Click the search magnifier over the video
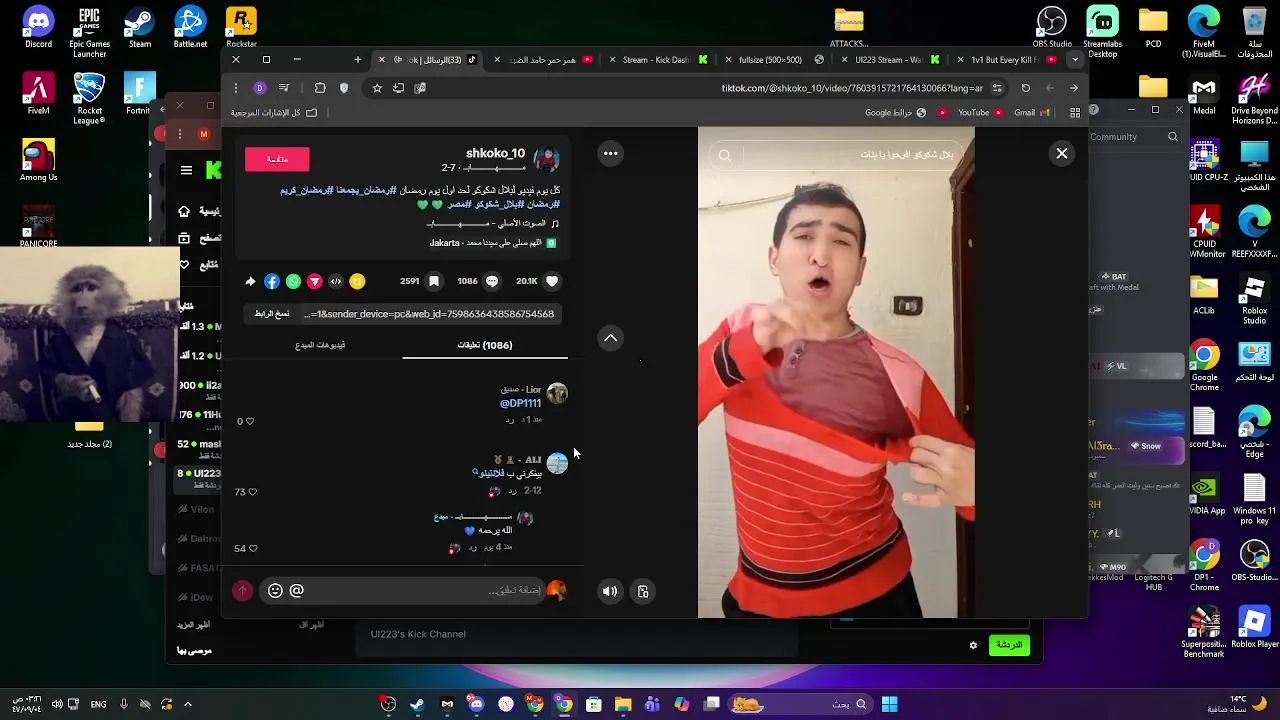The height and width of the screenshot is (720, 1280). pyautogui.click(x=725, y=155)
